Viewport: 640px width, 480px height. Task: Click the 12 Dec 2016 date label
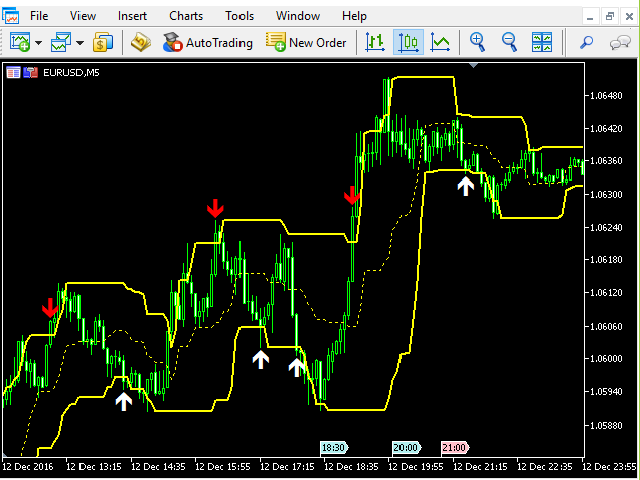click(28, 467)
